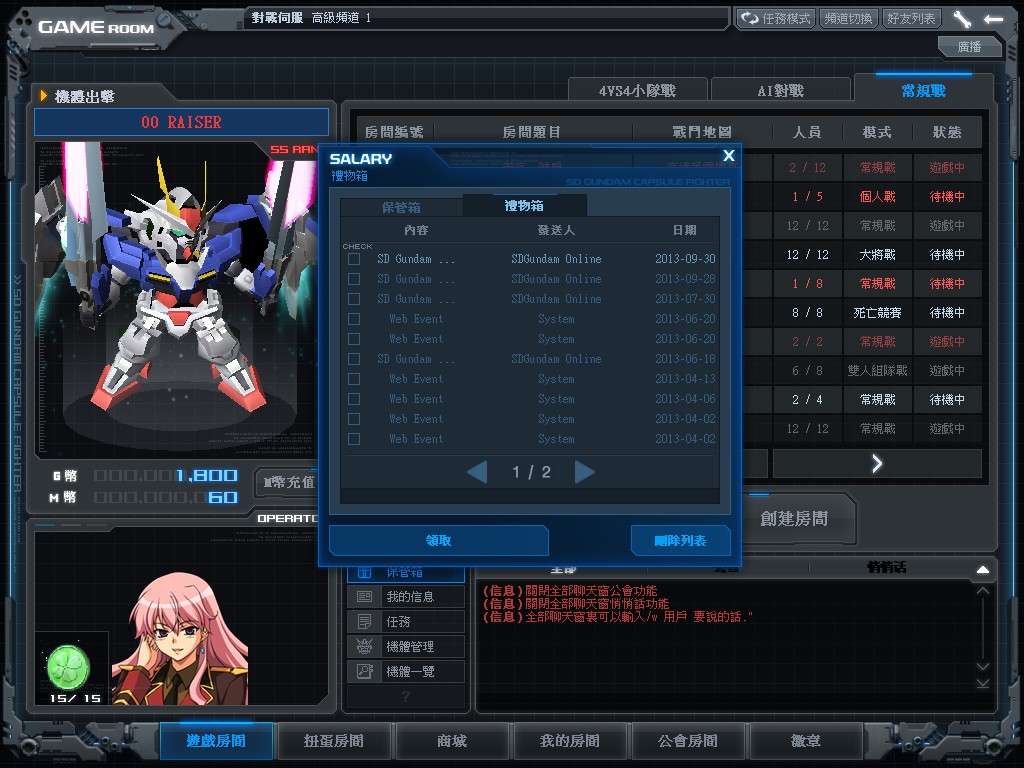Sort by the 模式 column header
The image size is (1024, 768).
877,132
